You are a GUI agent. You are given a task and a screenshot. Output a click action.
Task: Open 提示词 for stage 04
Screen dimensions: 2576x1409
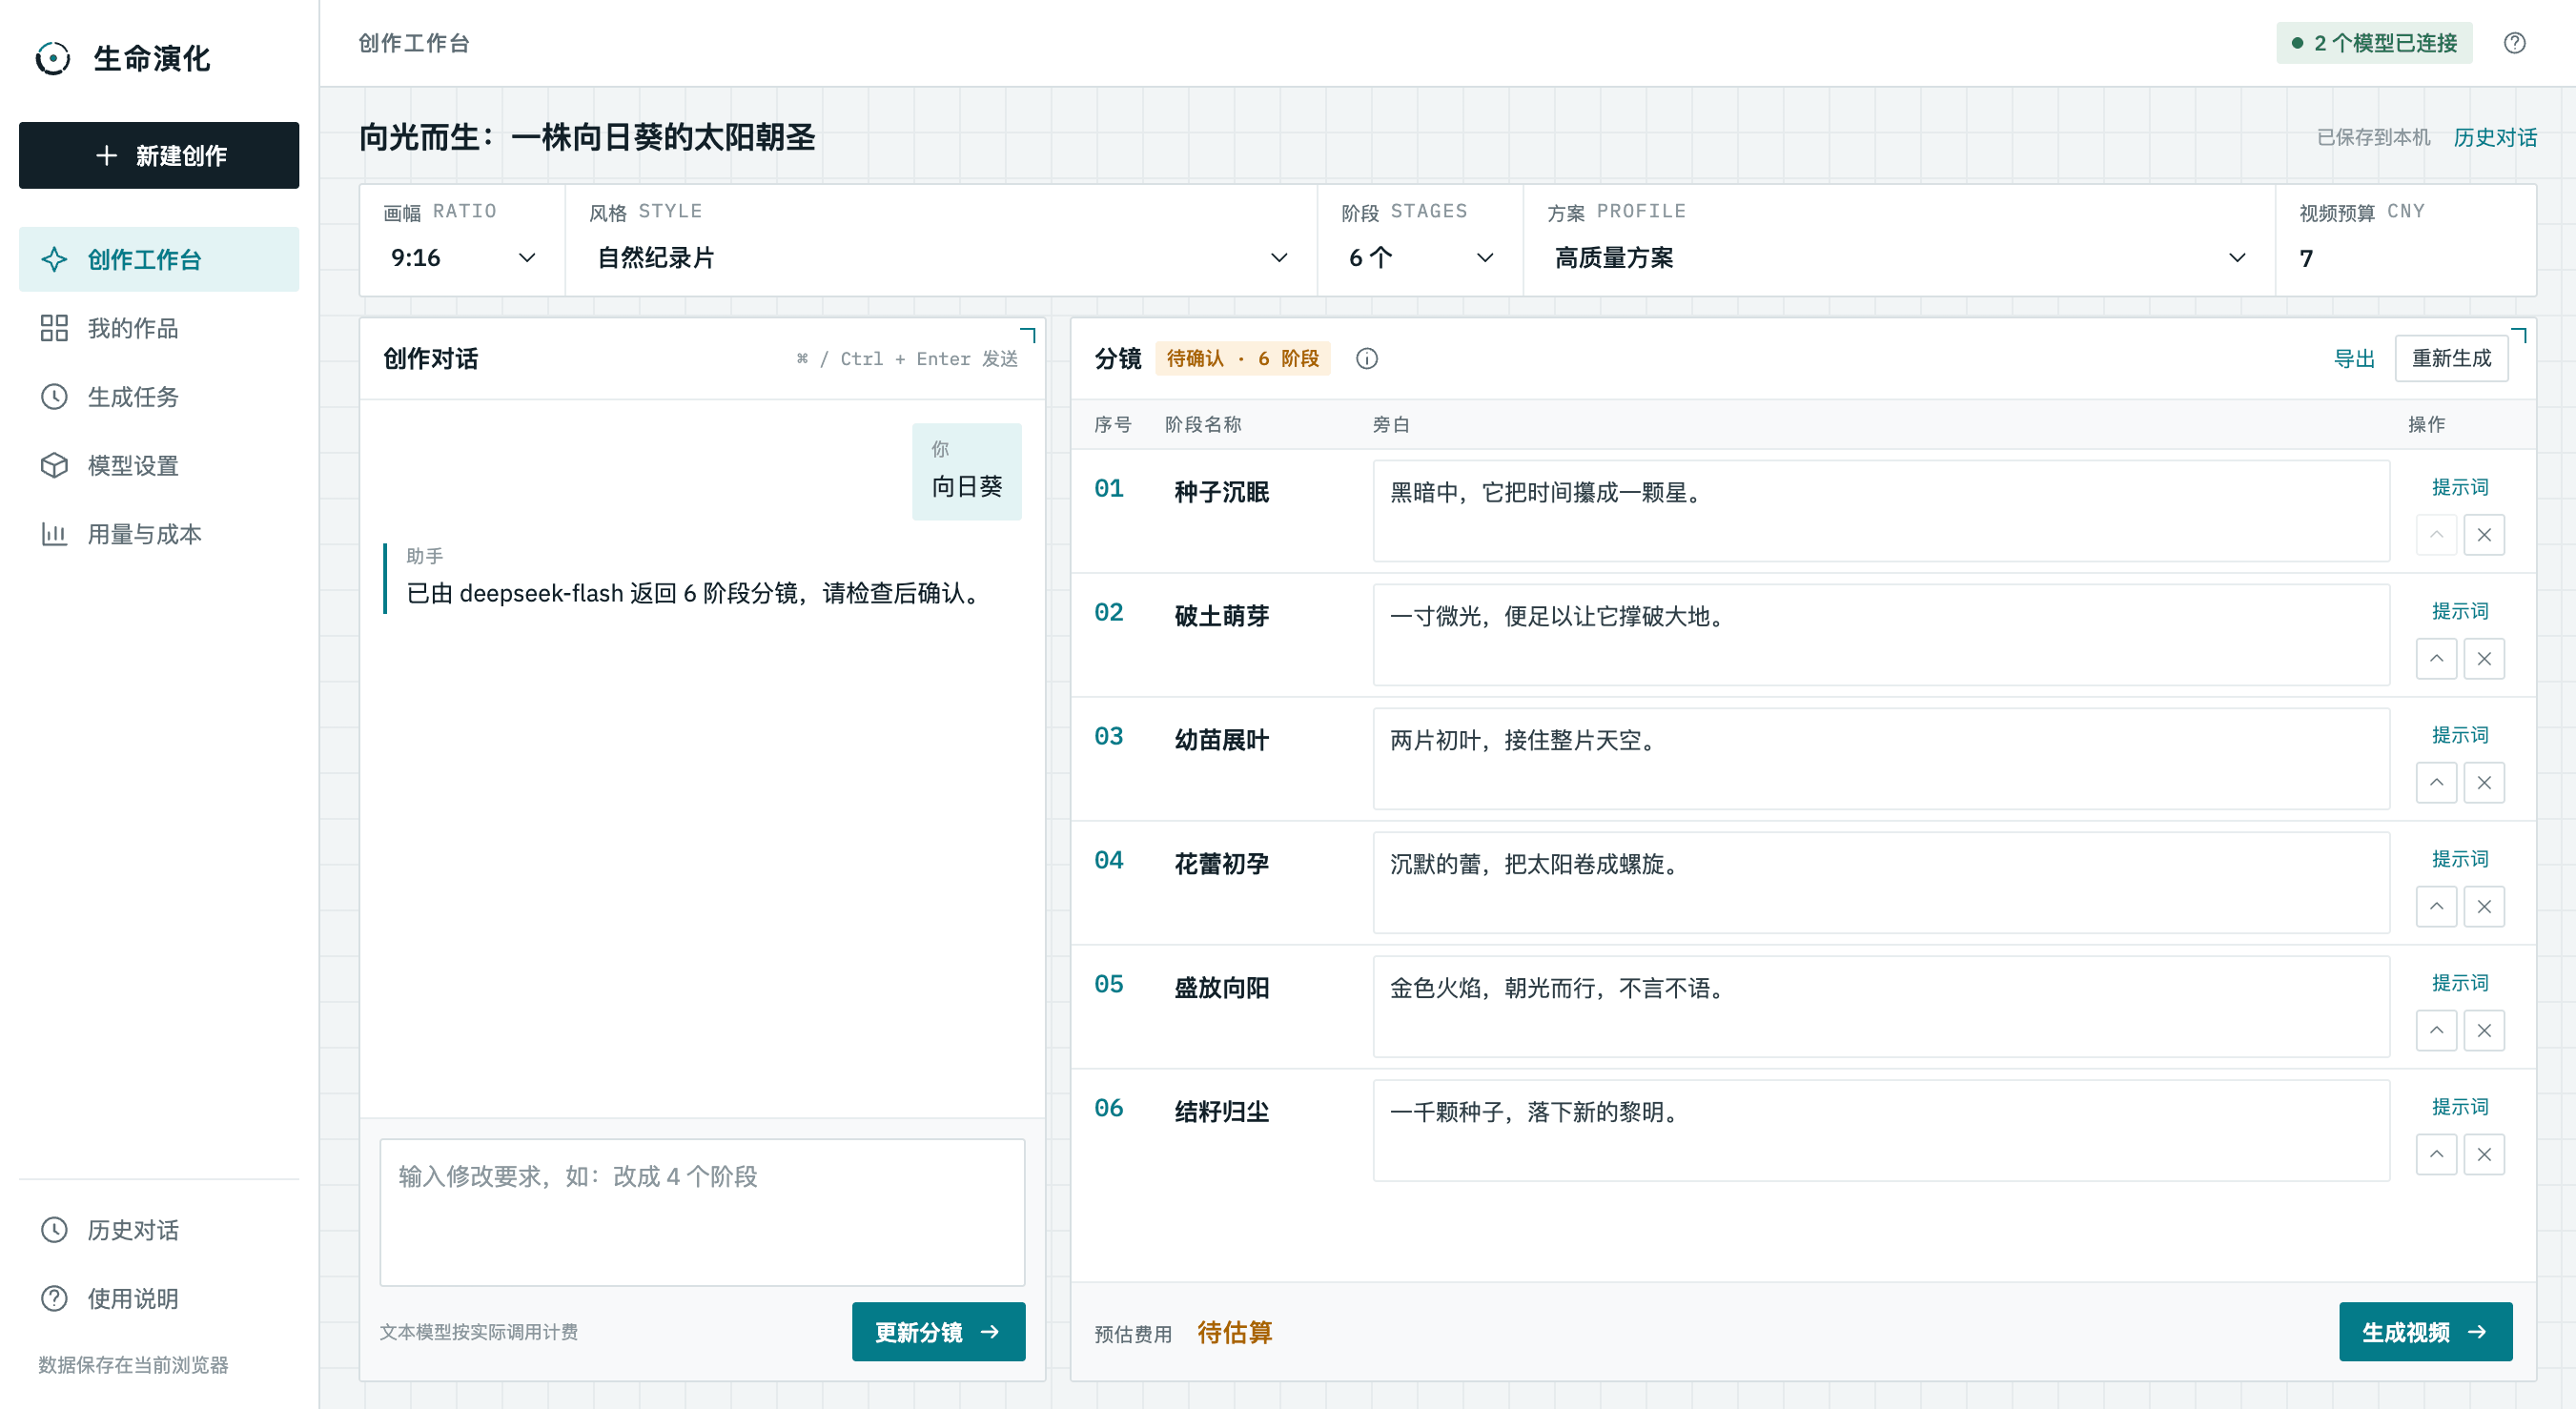[2460, 859]
